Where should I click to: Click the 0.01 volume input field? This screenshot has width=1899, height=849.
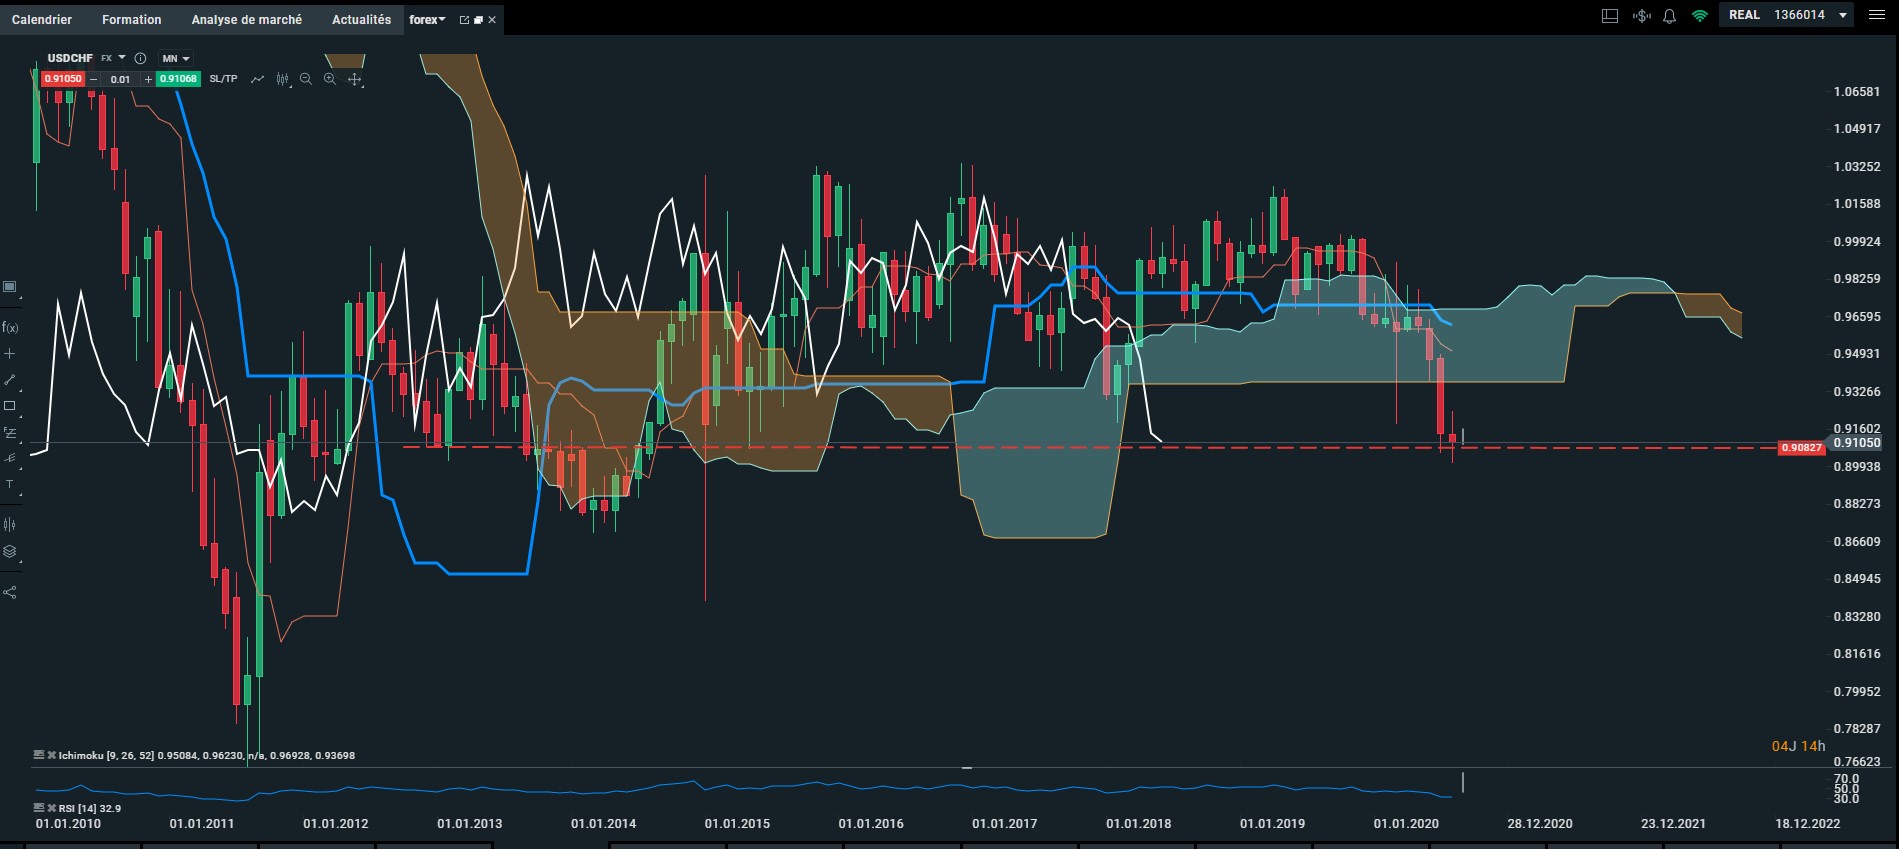pos(121,79)
